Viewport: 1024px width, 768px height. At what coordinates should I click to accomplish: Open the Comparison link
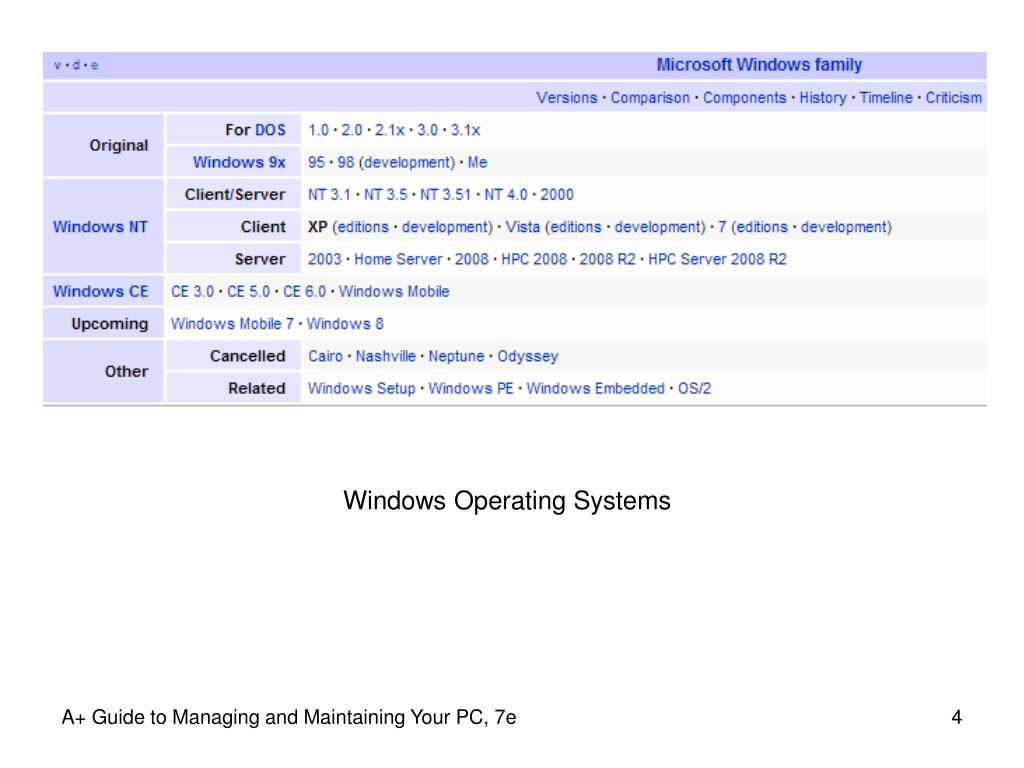(650, 98)
